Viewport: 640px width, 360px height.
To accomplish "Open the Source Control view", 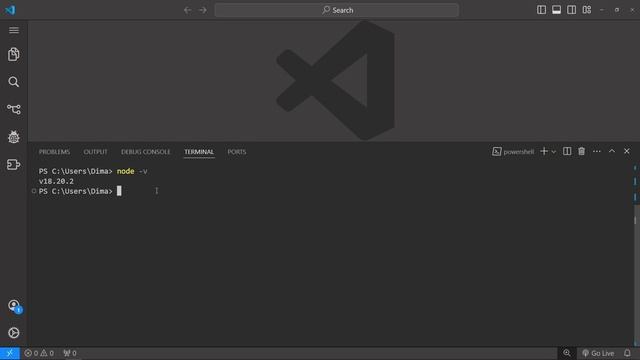I will (x=14, y=109).
